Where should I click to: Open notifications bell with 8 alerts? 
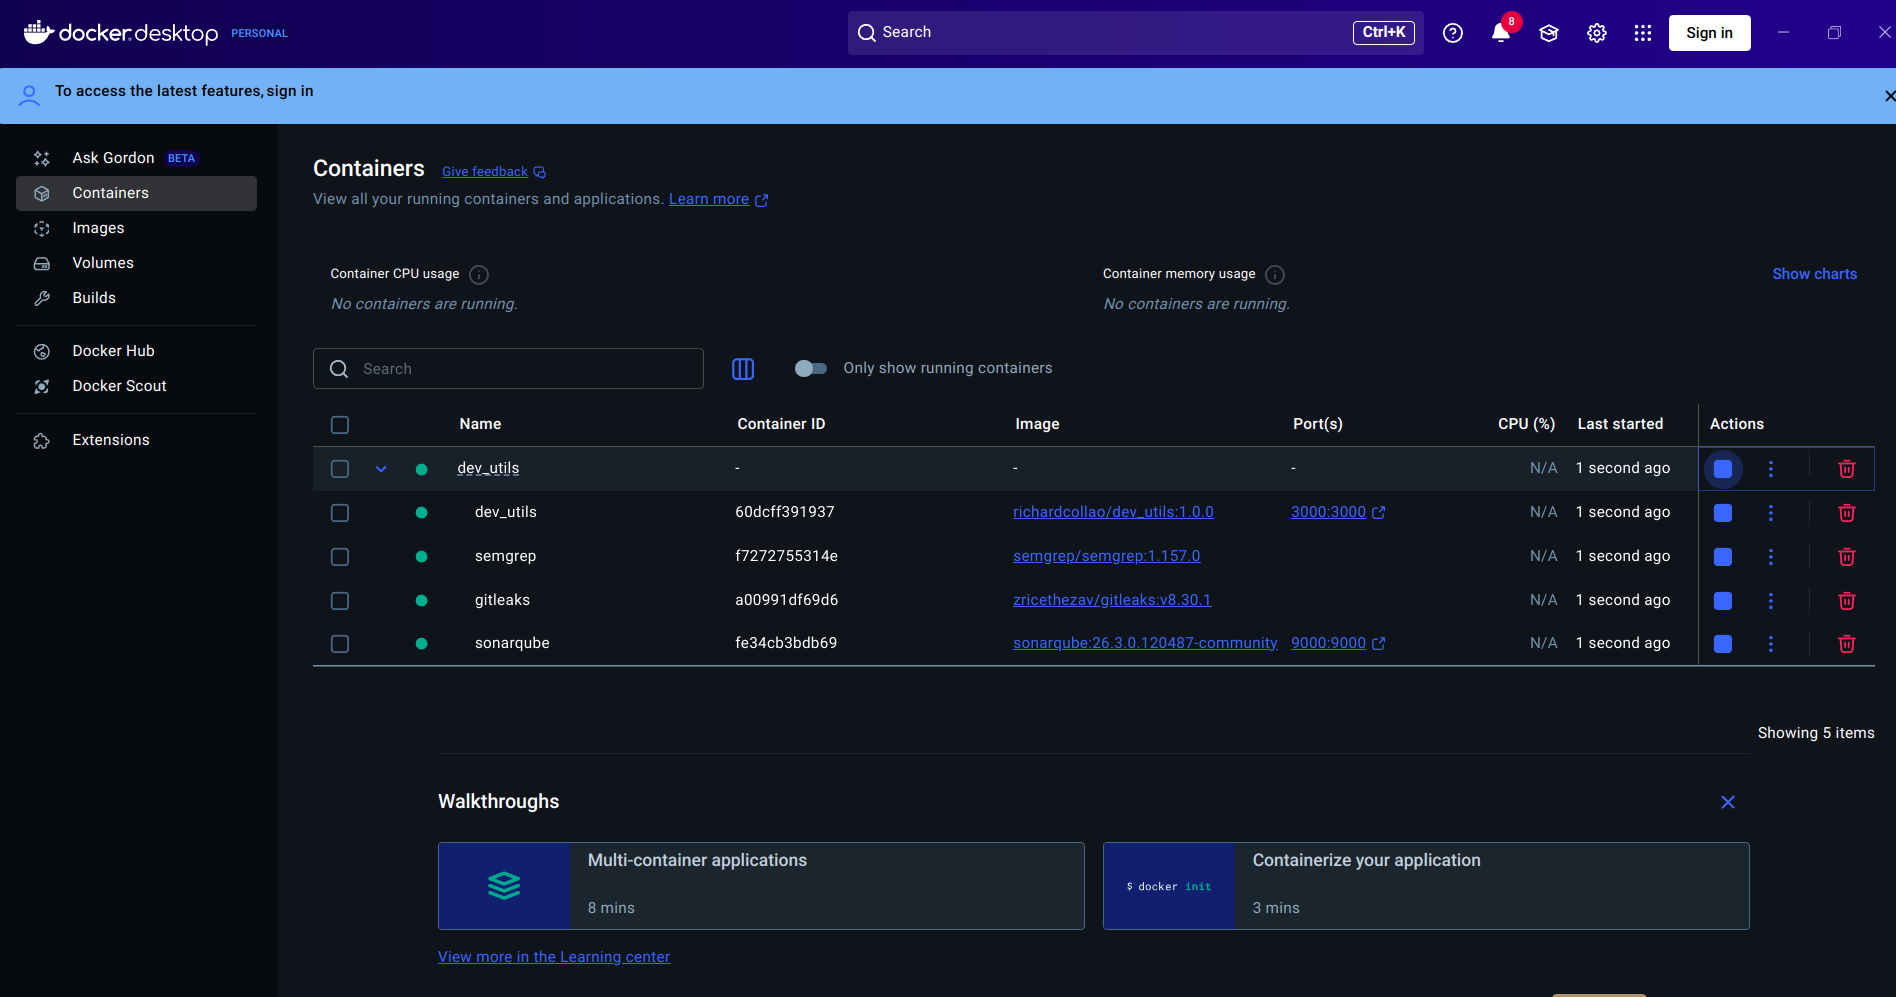[1501, 33]
